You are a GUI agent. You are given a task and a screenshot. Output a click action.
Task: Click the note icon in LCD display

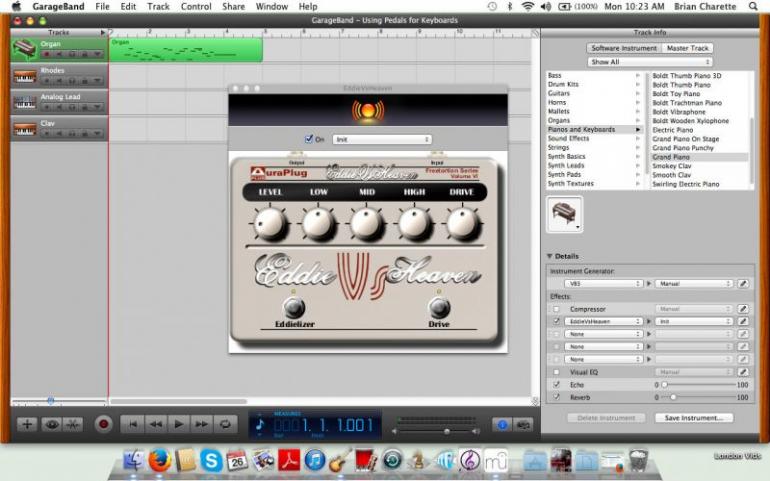point(260,424)
